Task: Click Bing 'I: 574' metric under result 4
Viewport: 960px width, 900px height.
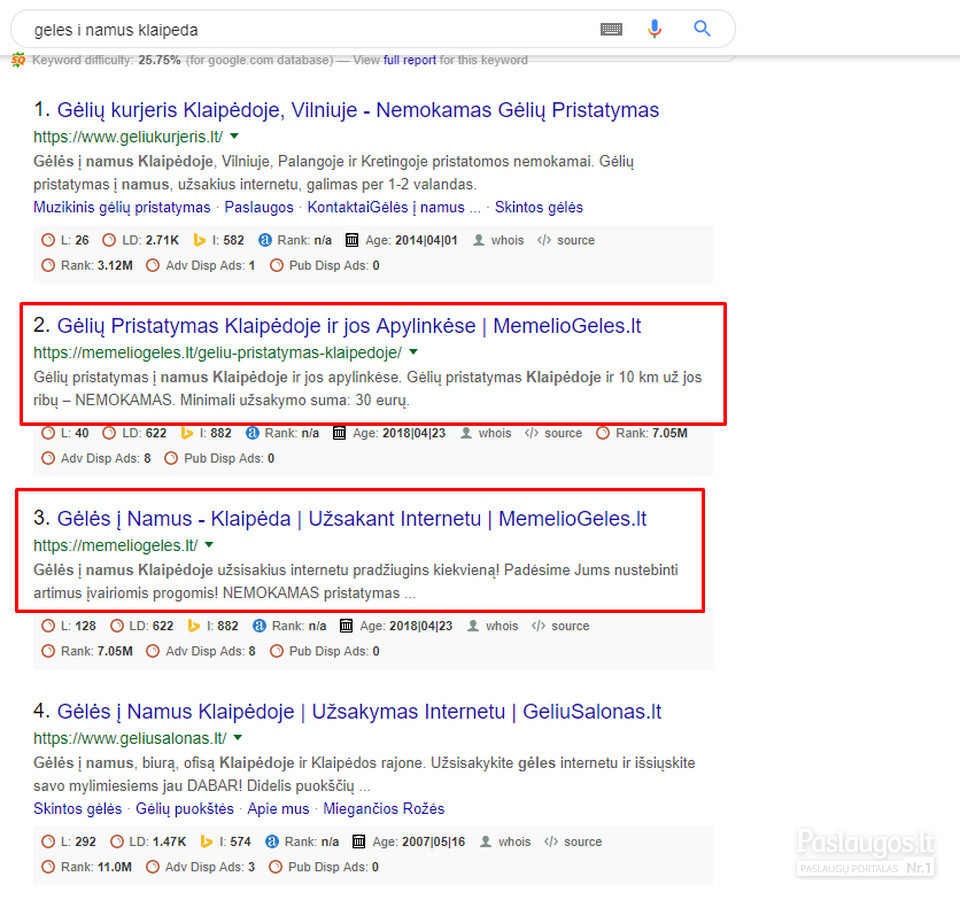Action: click(x=225, y=842)
